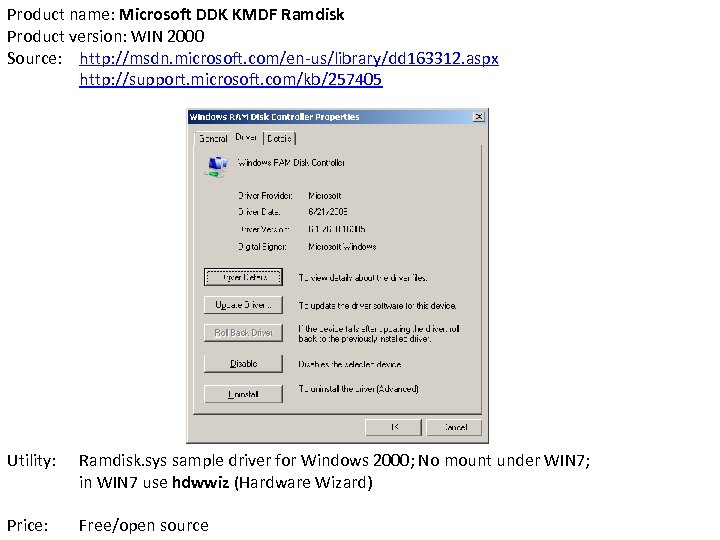720x540 pixels.
Task: Confirm the dialog with OK
Action: [x=394, y=427]
